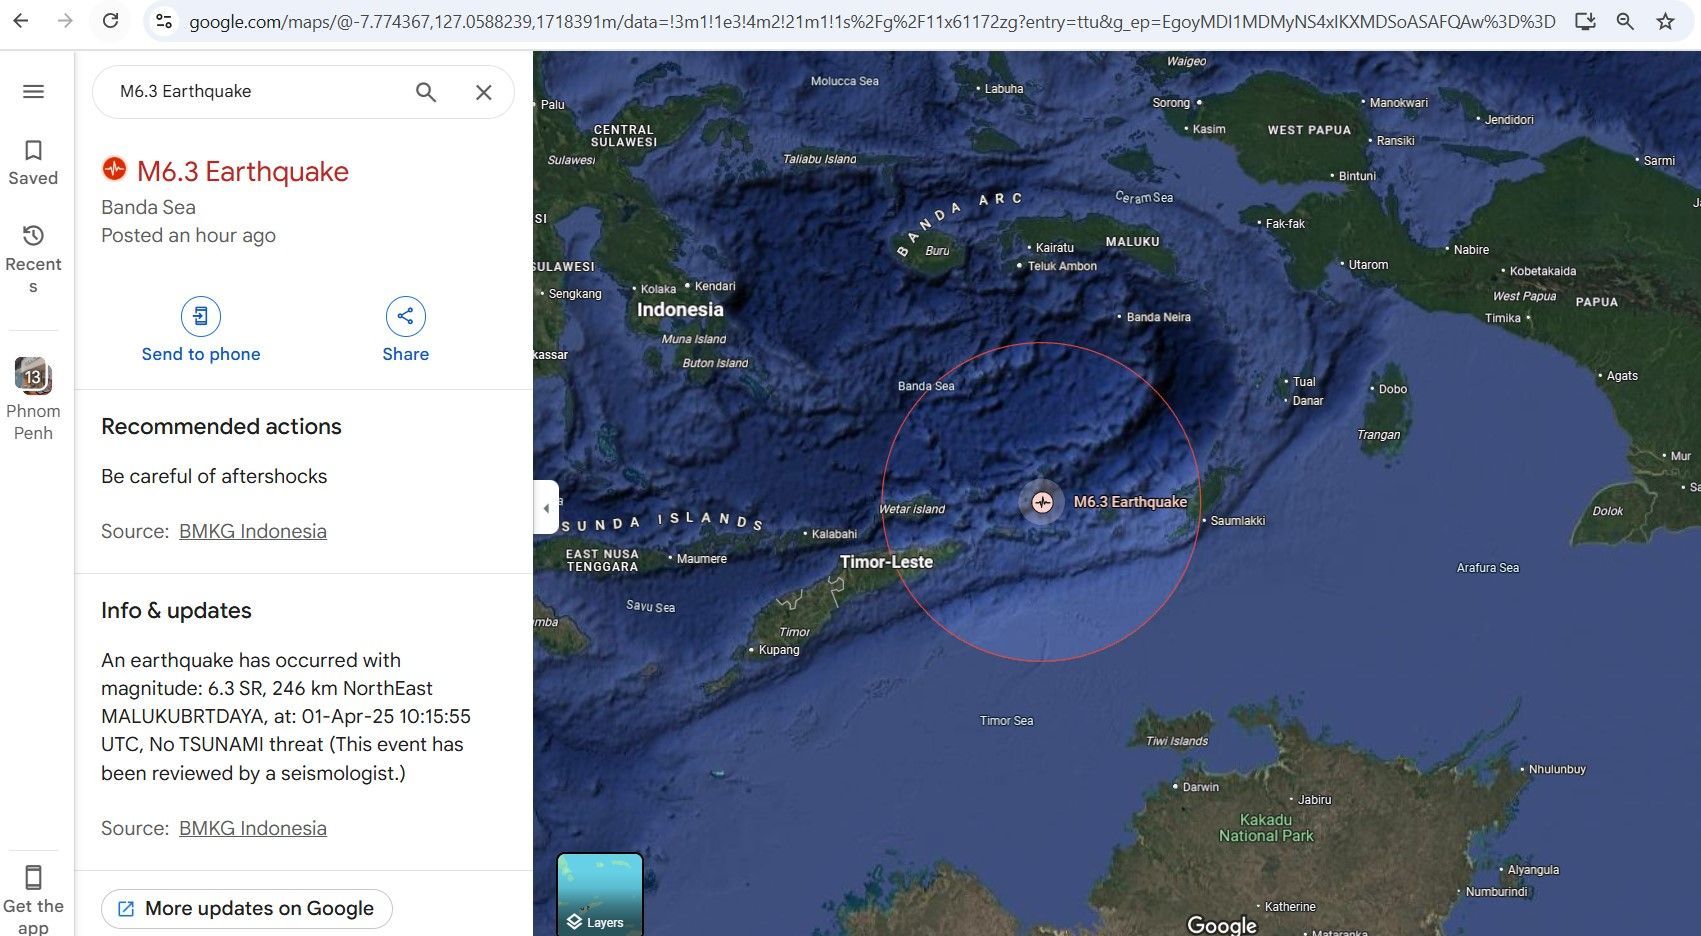Click the Wetar Island label

click(912, 509)
